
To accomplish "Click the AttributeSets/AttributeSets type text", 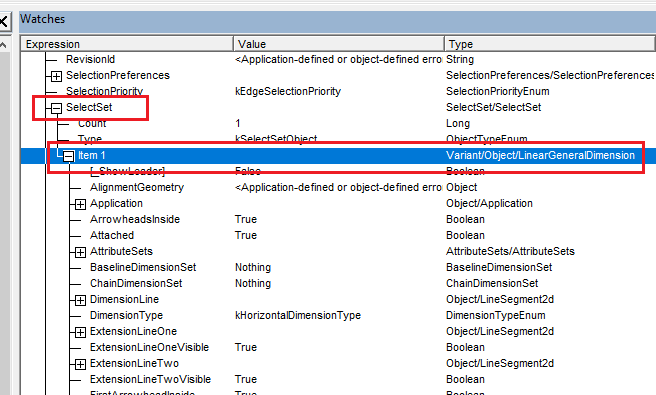I will [510, 251].
